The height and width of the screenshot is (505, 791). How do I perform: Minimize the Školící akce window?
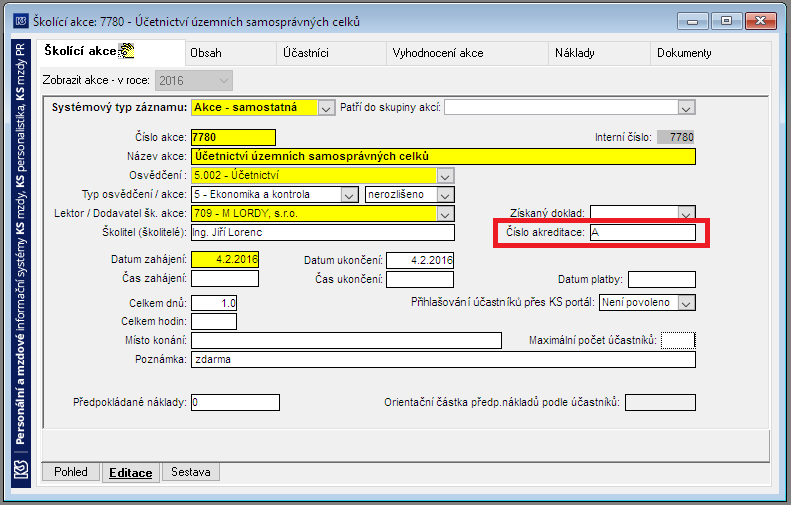693,21
